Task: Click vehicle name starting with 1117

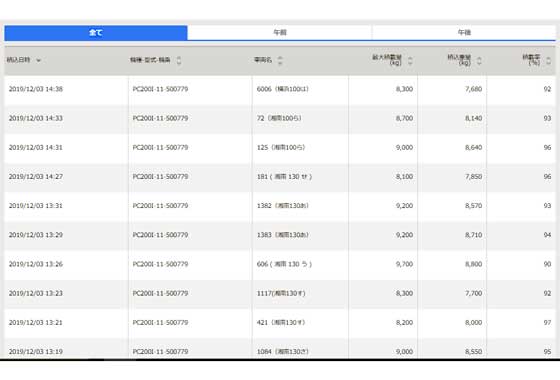Action: click(281, 293)
